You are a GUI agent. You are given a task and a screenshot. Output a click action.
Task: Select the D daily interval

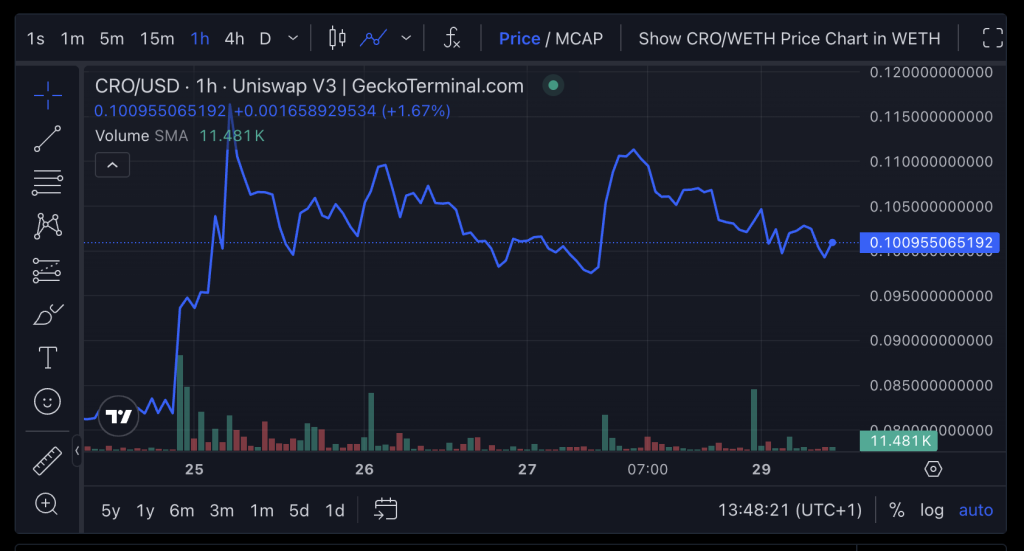tap(265, 39)
